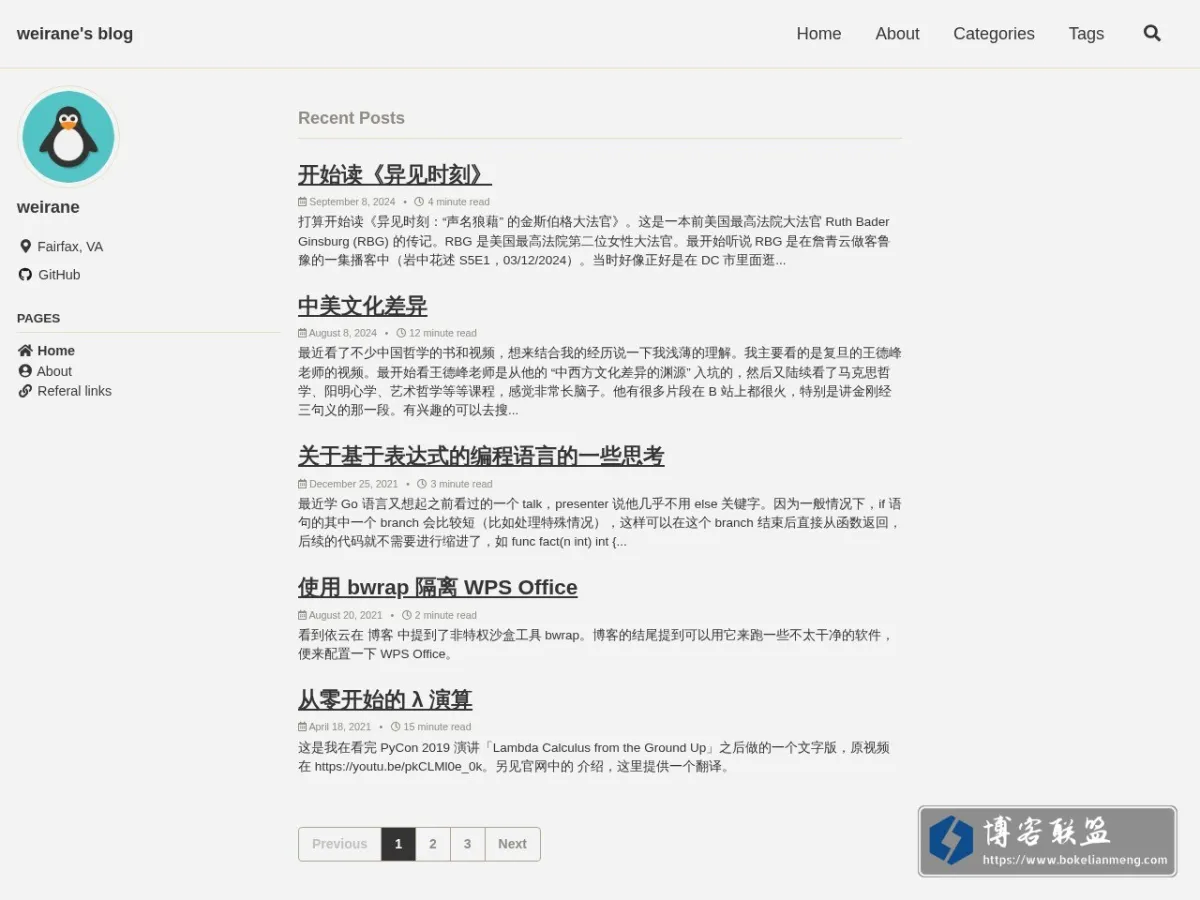This screenshot has height=900, width=1200.
Task: Open About in the top navigation
Action: (897, 33)
